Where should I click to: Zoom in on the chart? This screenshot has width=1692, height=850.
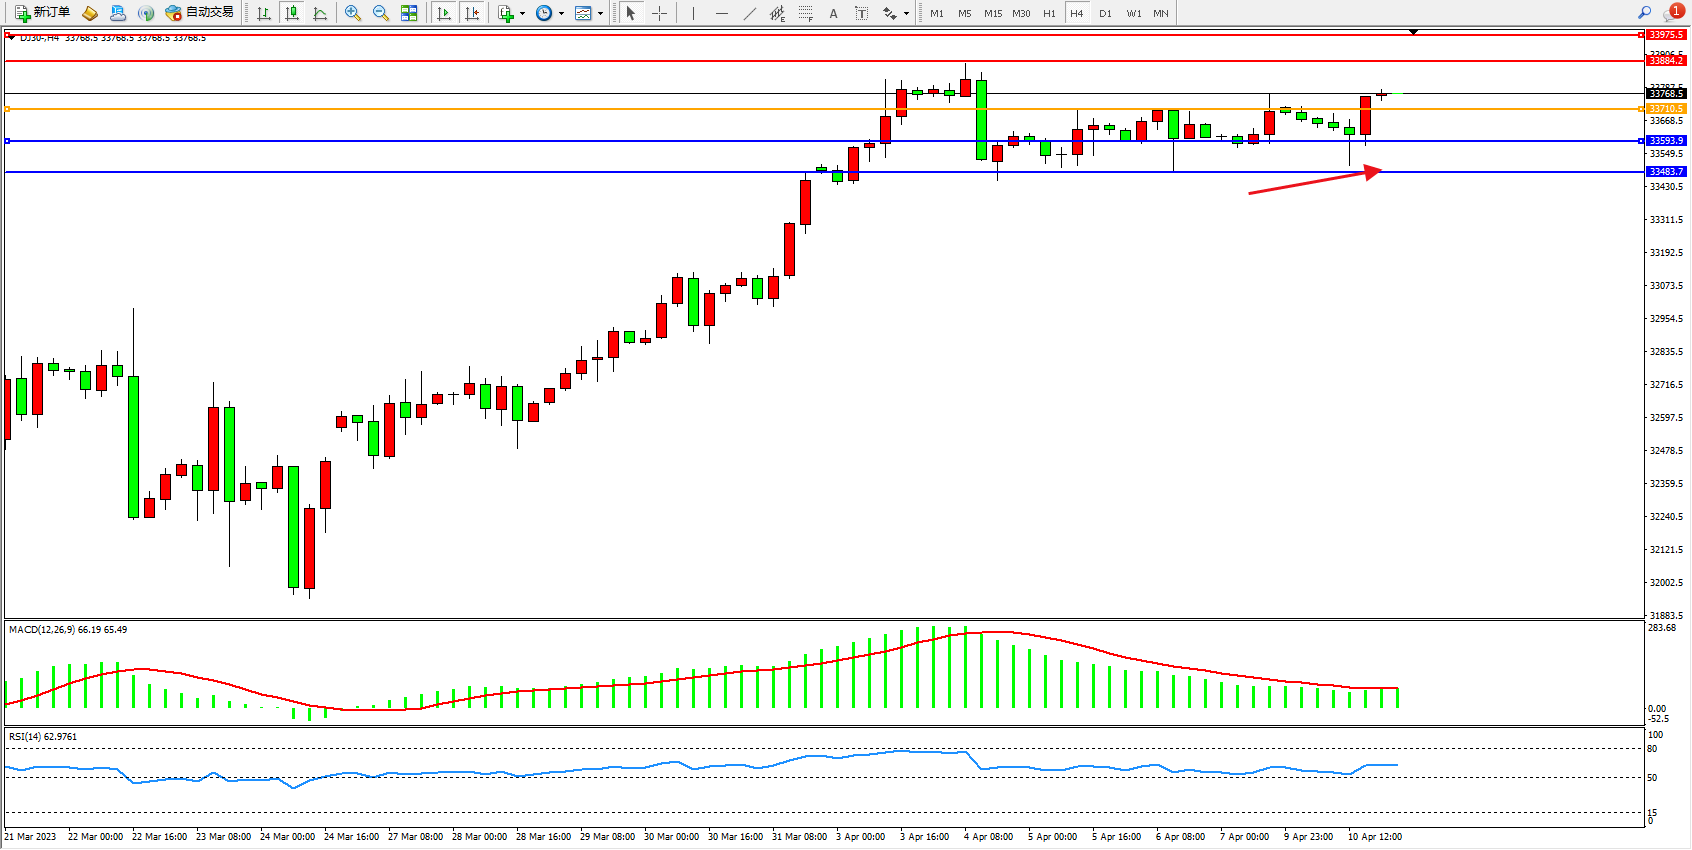(x=352, y=13)
